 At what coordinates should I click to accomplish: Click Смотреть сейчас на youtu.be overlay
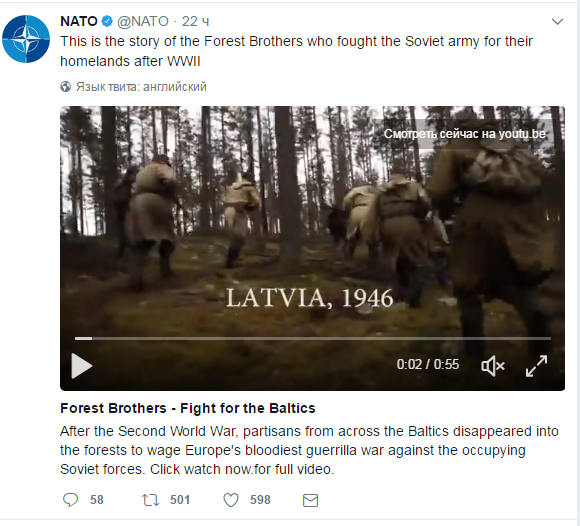click(465, 134)
